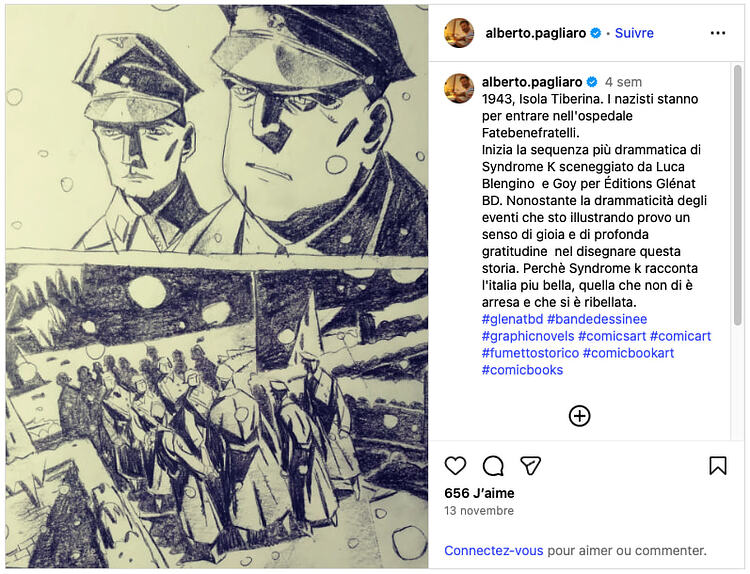Save the post with the bookmark icon
The height and width of the screenshot is (574, 750).
[717, 465]
